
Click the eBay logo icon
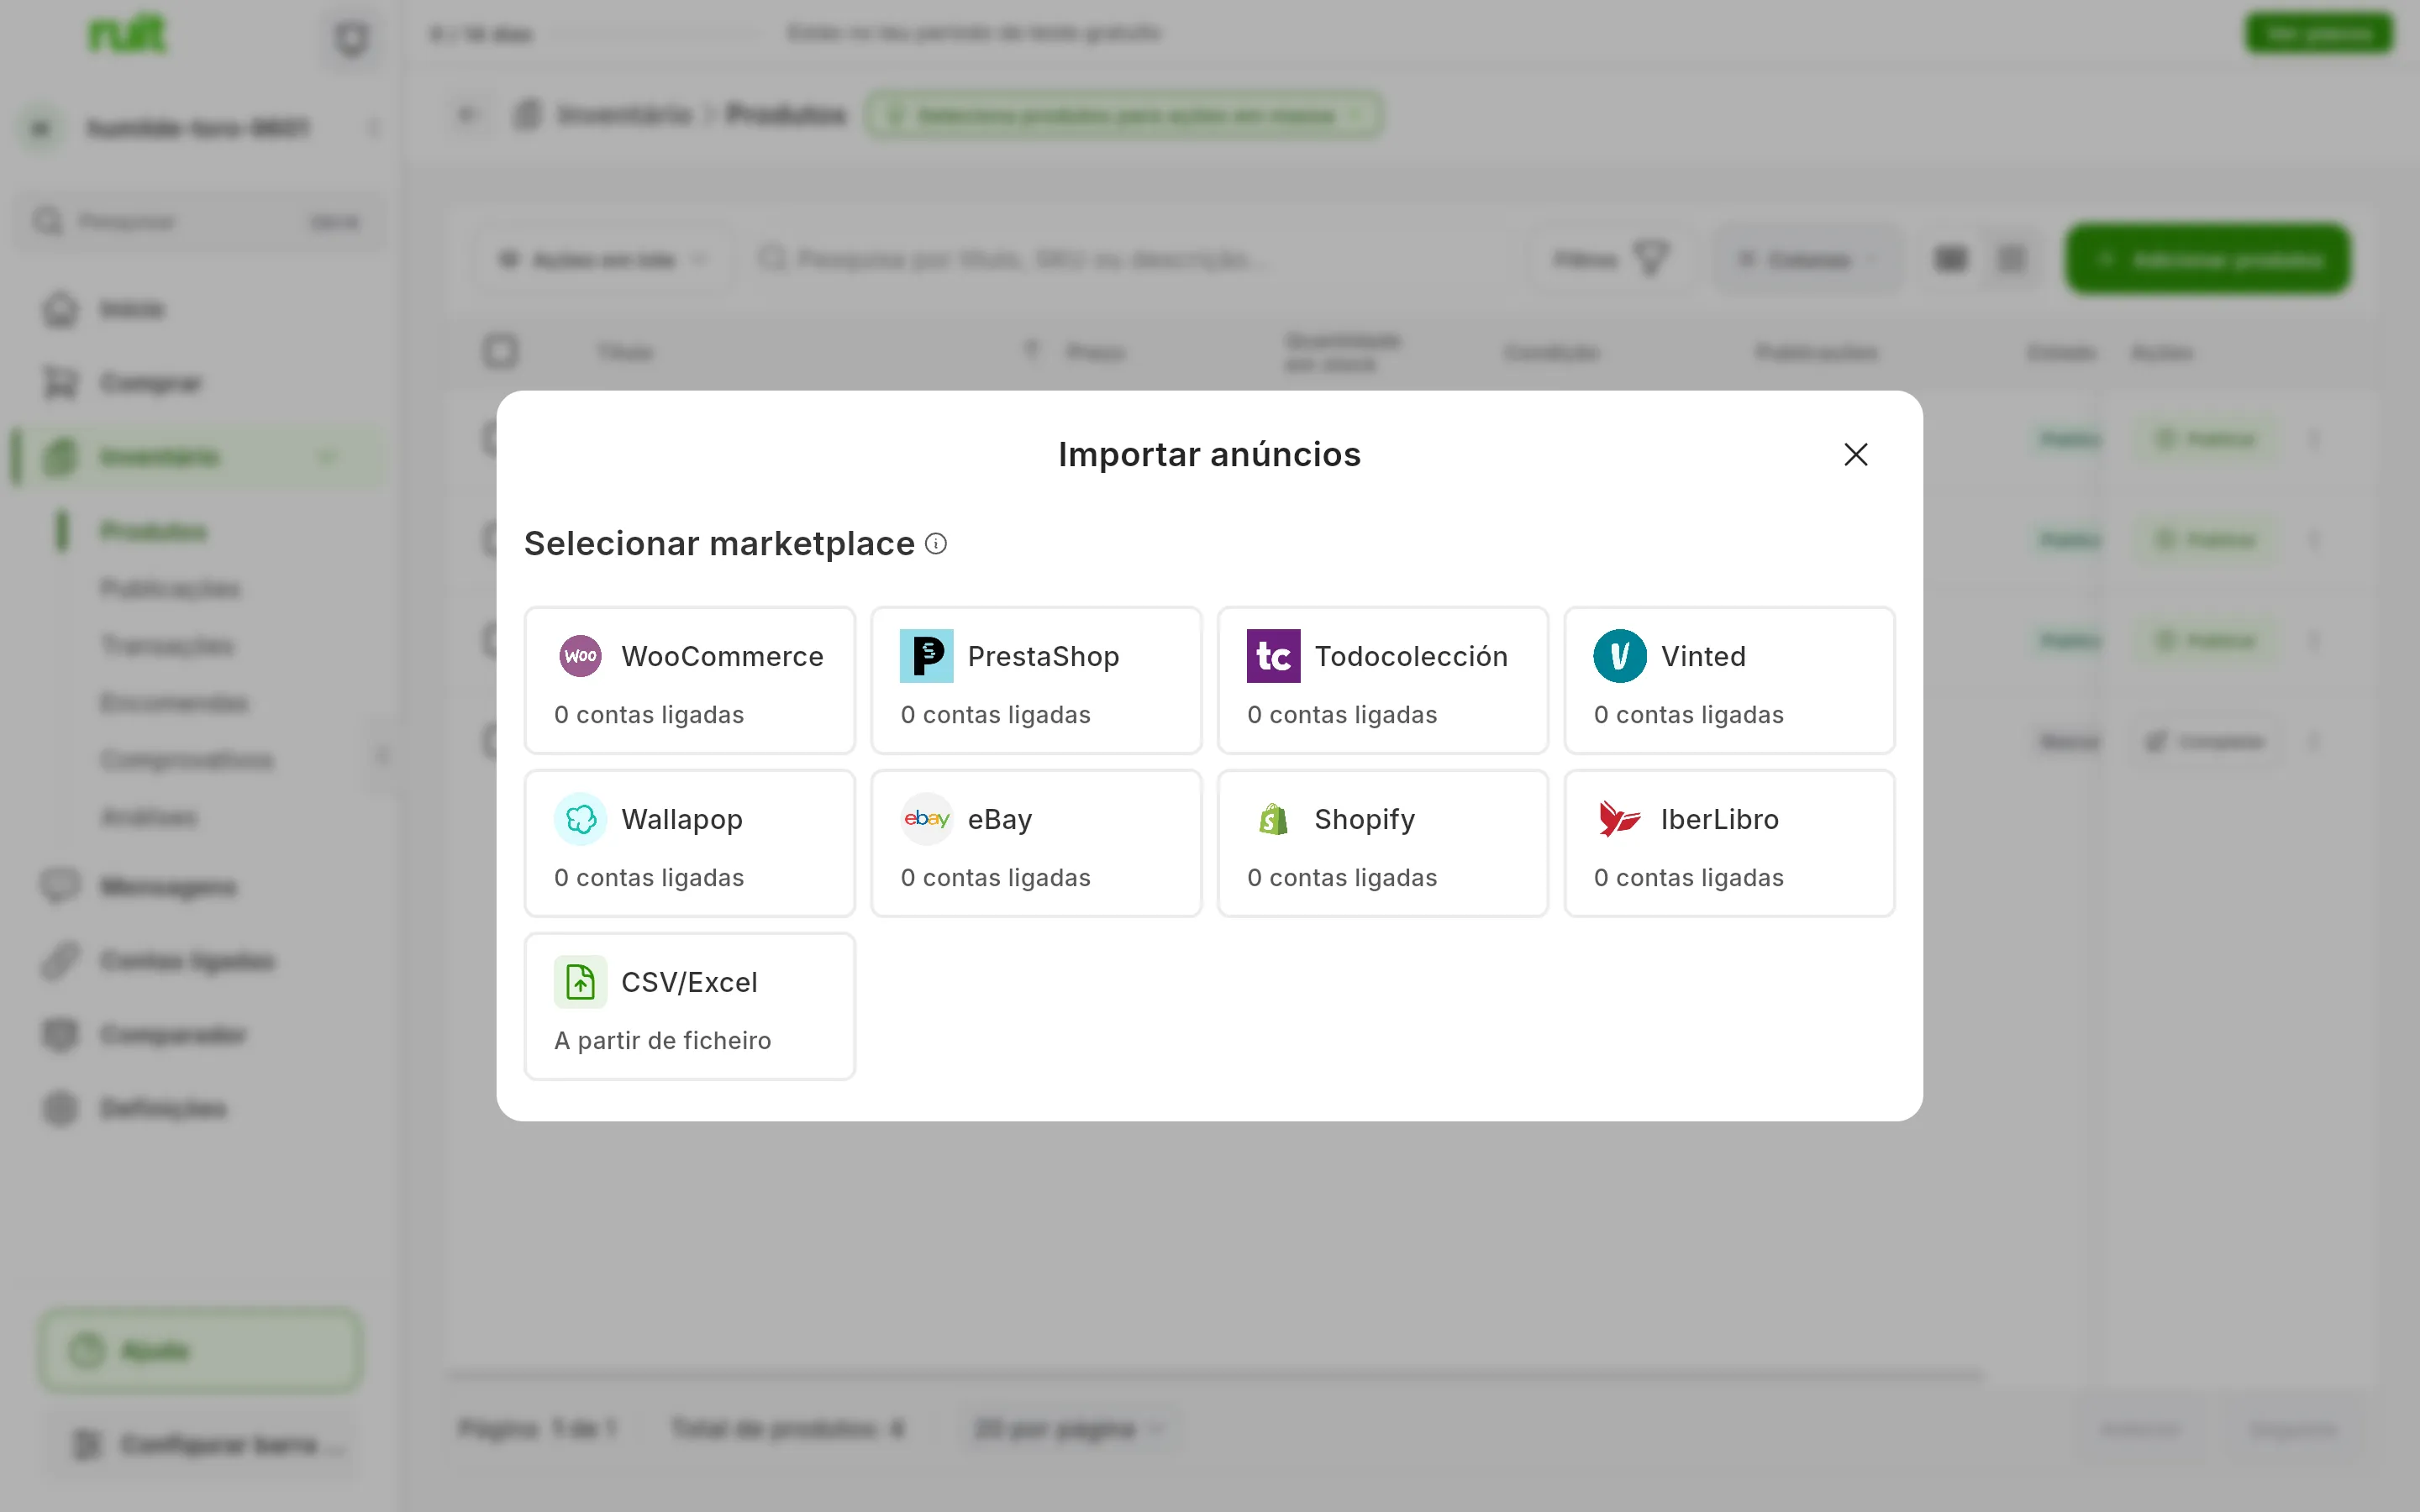926,819
